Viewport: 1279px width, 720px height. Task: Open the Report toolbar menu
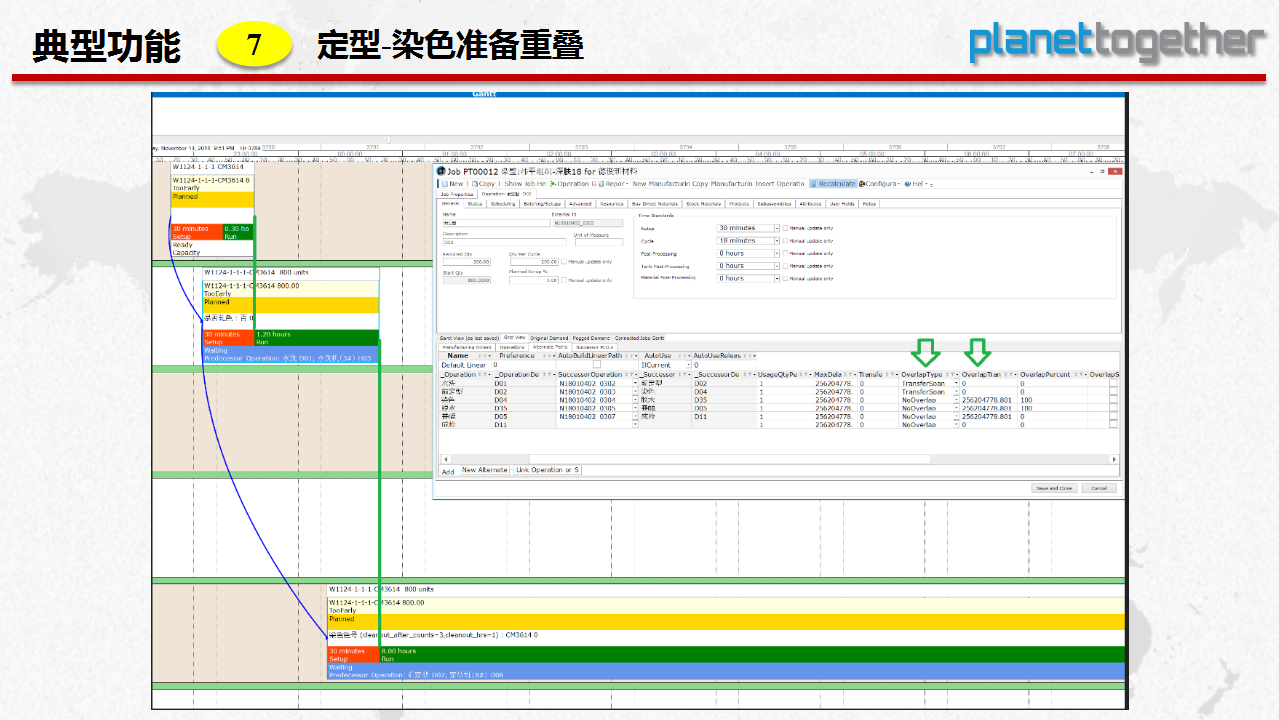click(x=614, y=184)
